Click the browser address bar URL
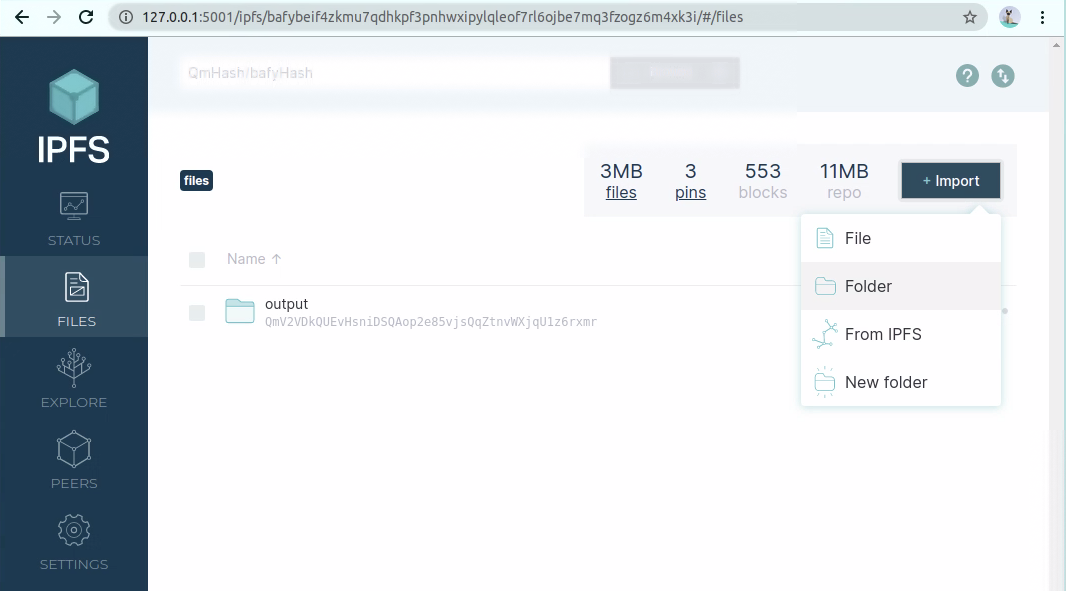 pyautogui.click(x=443, y=17)
